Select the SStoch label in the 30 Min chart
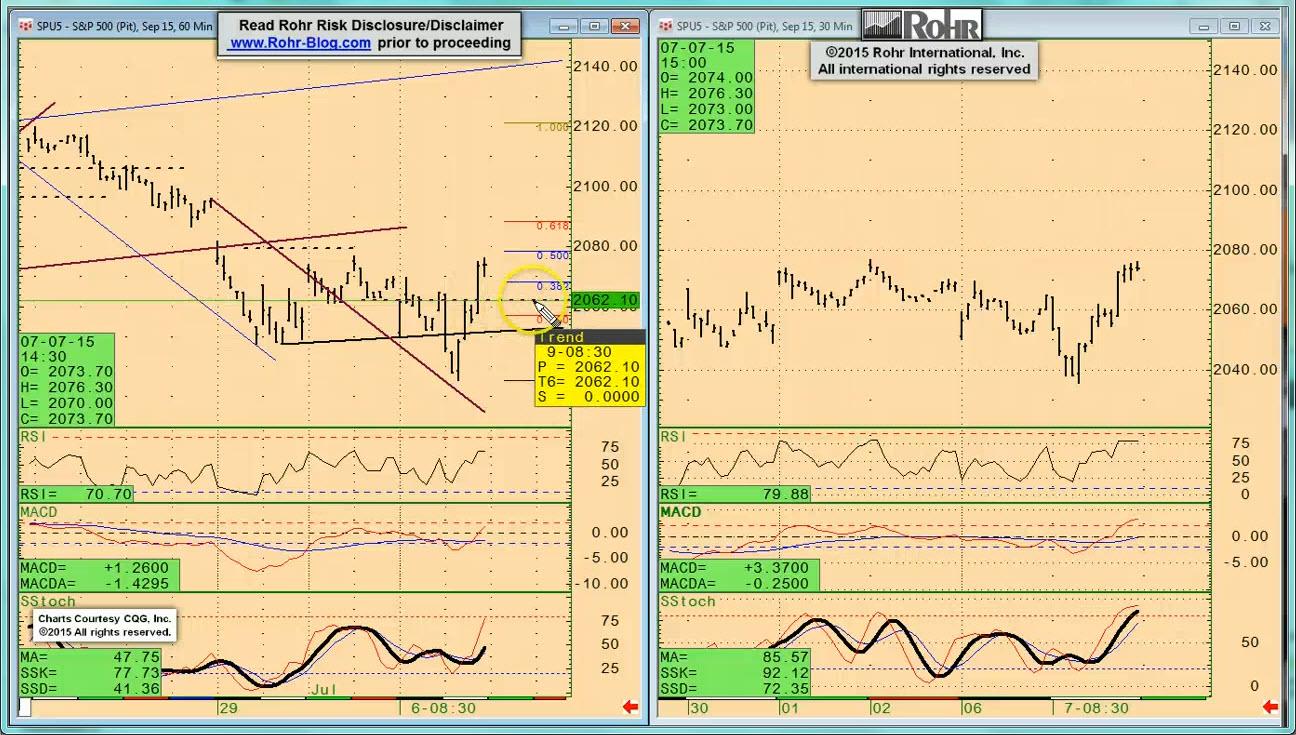Image resolution: width=1296 pixels, height=735 pixels. click(x=687, y=601)
